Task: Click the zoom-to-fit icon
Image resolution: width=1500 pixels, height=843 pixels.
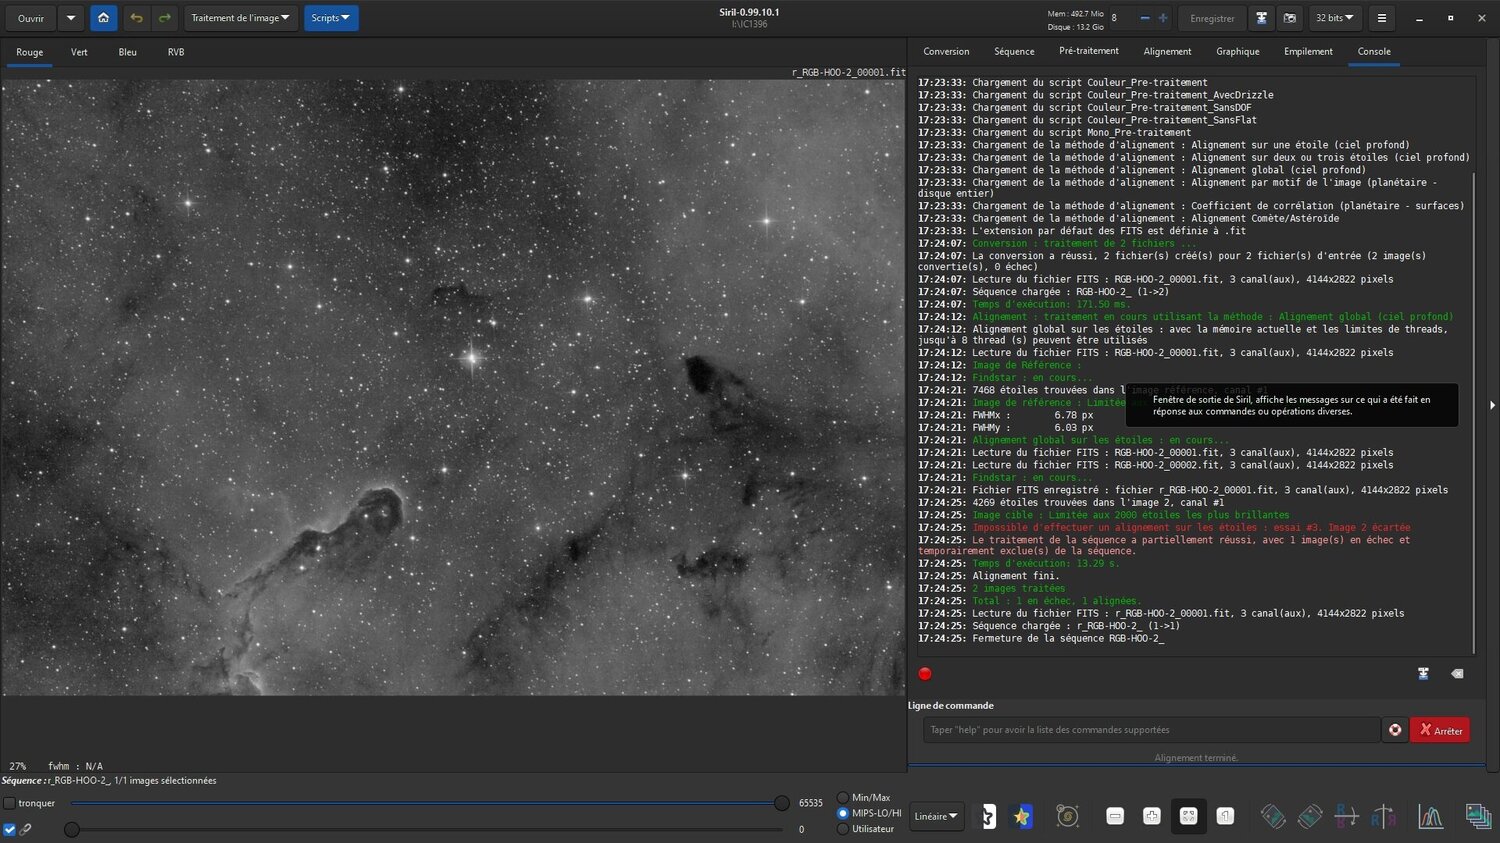Action: 1188,817
